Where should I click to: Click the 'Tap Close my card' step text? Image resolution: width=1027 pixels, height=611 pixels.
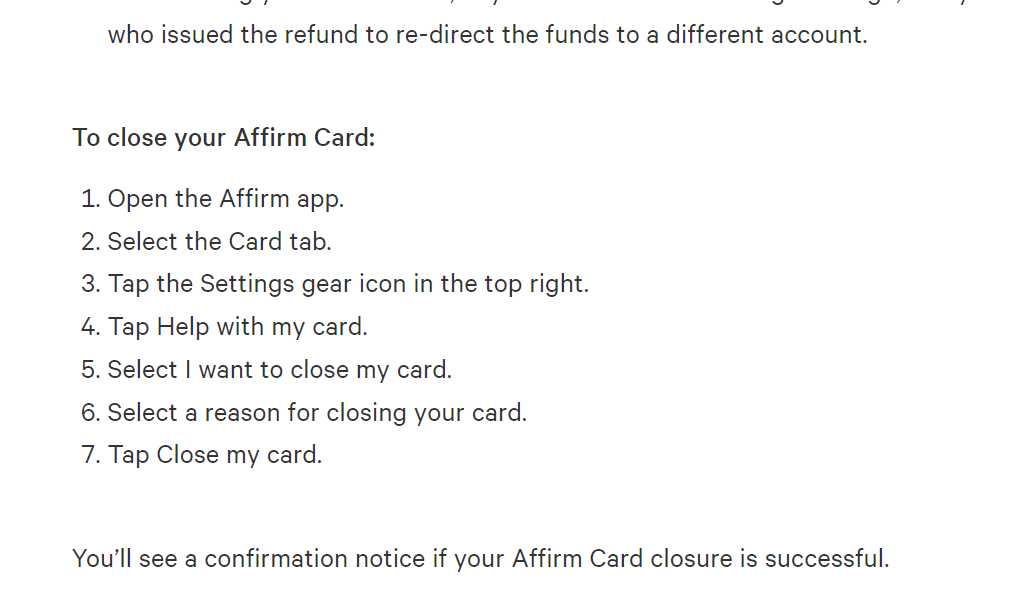click(x=215, y=455)
